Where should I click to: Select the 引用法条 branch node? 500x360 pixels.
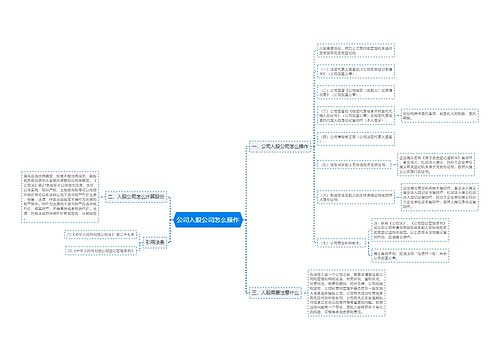click(155, 242)
